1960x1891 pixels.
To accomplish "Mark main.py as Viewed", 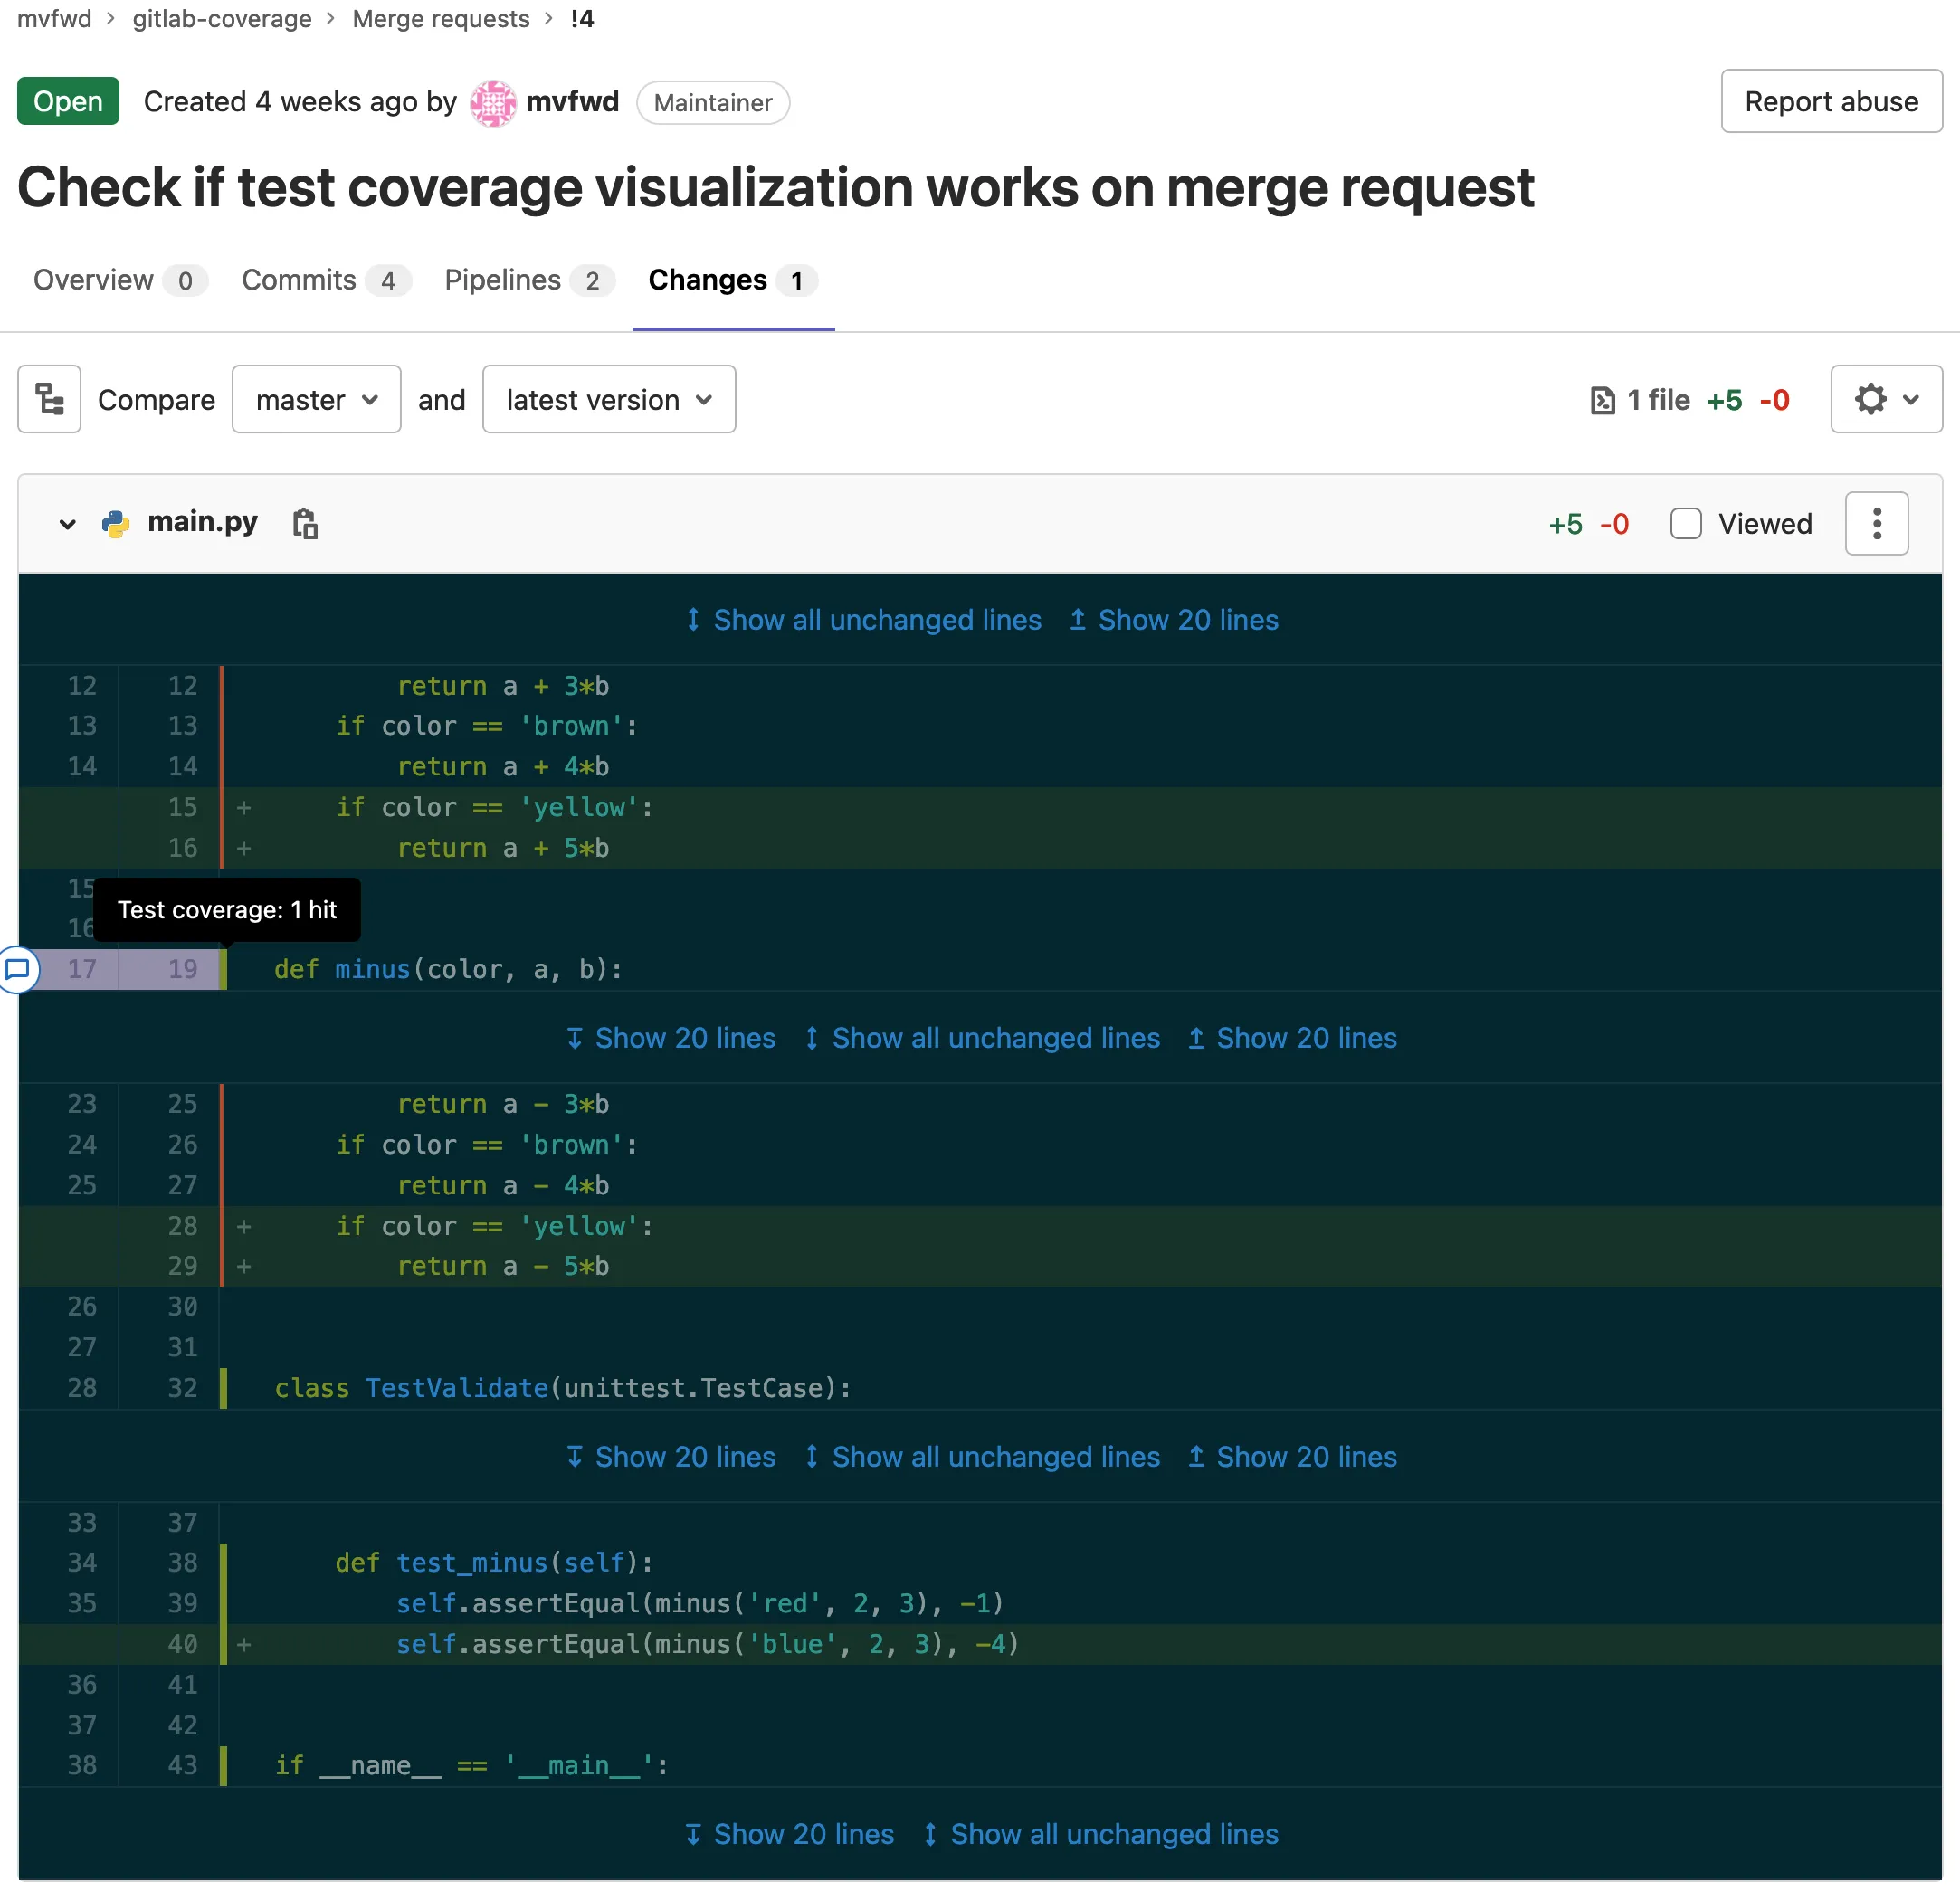I will tap(1685, 523).
